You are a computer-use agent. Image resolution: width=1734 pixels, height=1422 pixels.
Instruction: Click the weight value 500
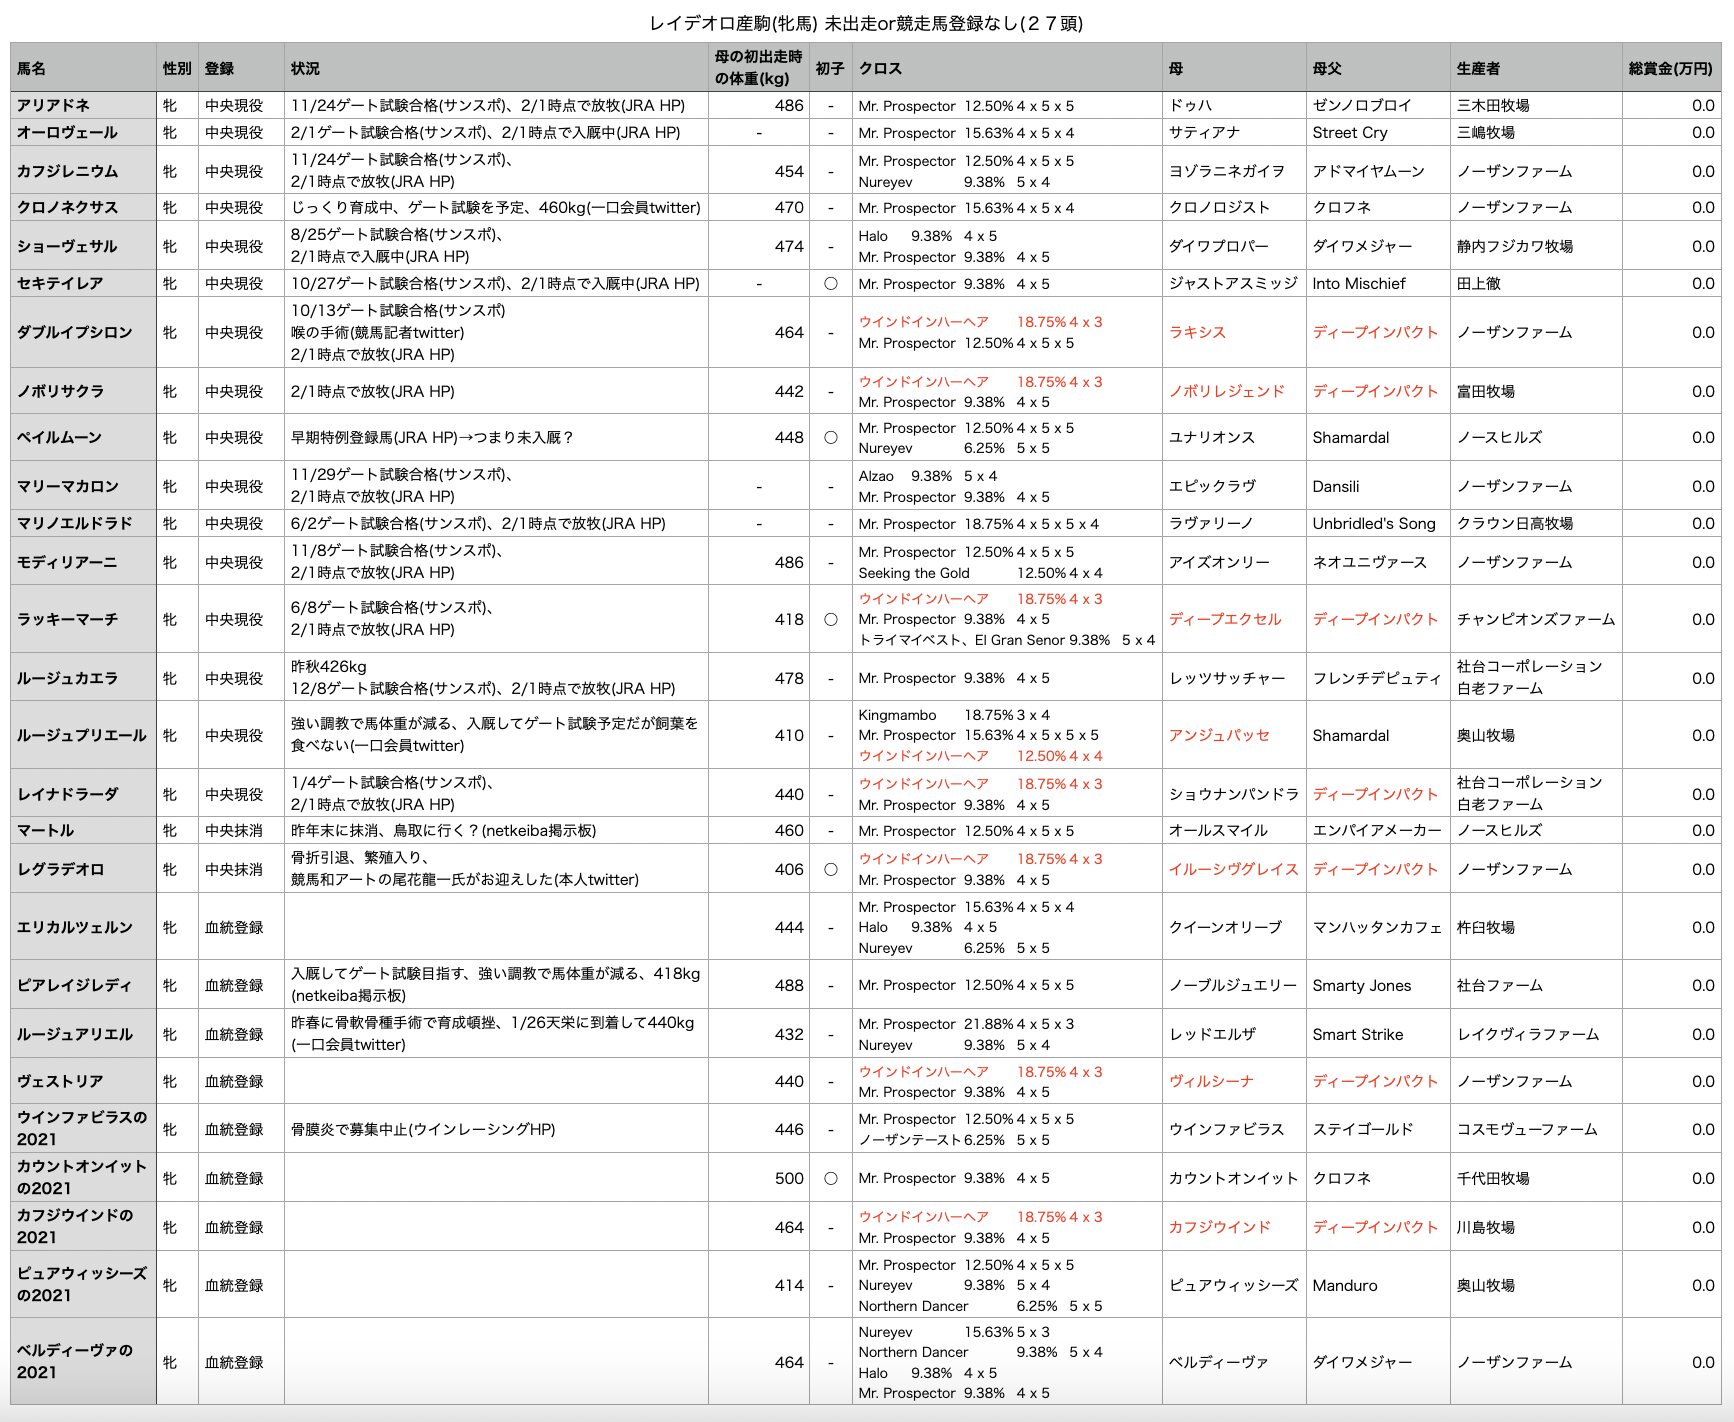pyautogui.click(x=789, y=1178)
